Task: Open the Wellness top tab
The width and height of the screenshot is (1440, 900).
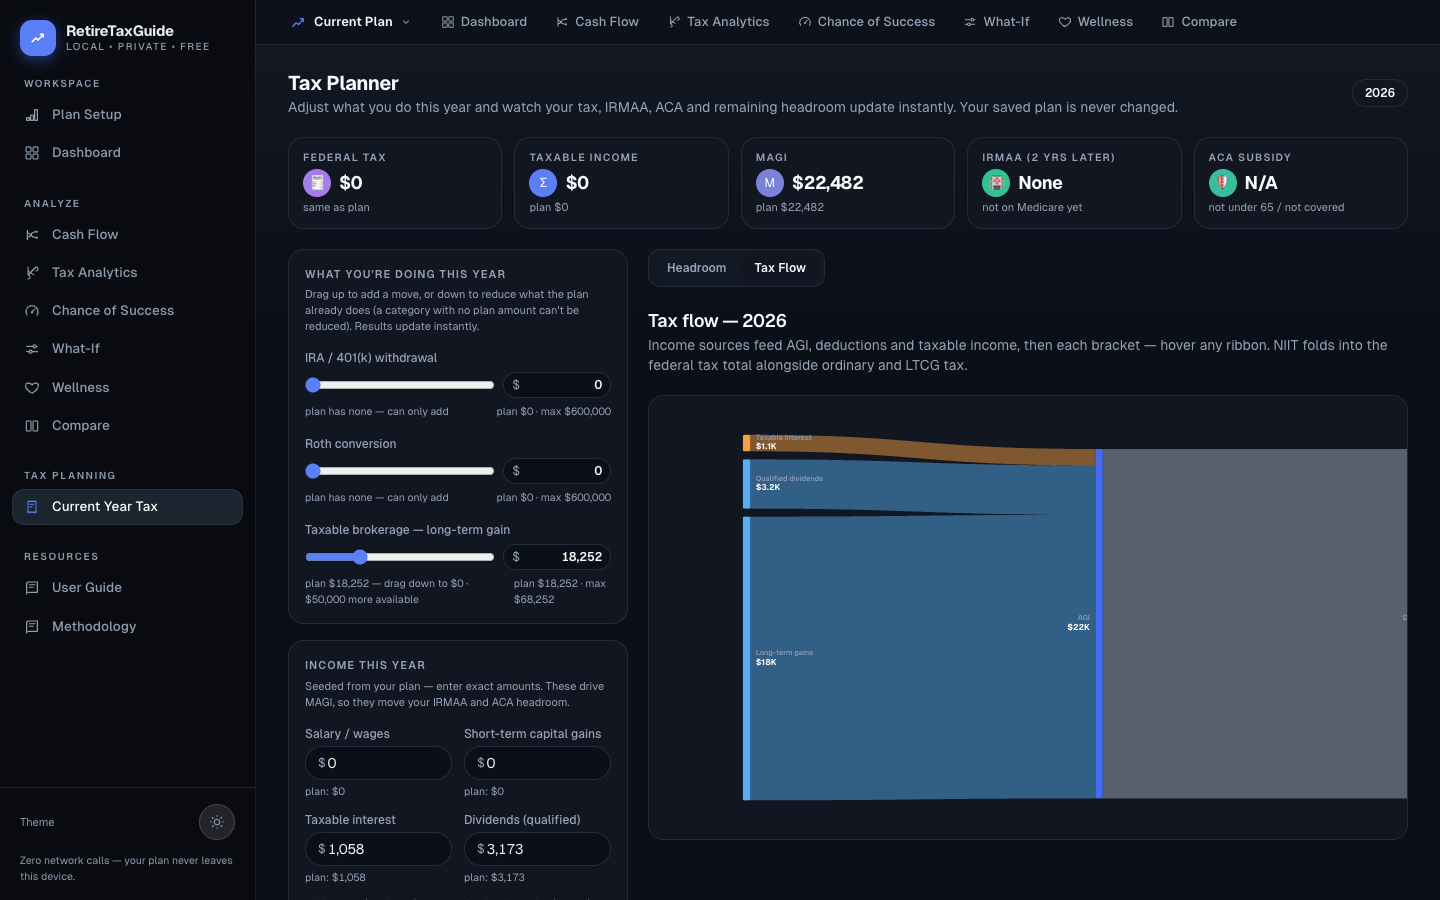Action: tap(1095, 21)
